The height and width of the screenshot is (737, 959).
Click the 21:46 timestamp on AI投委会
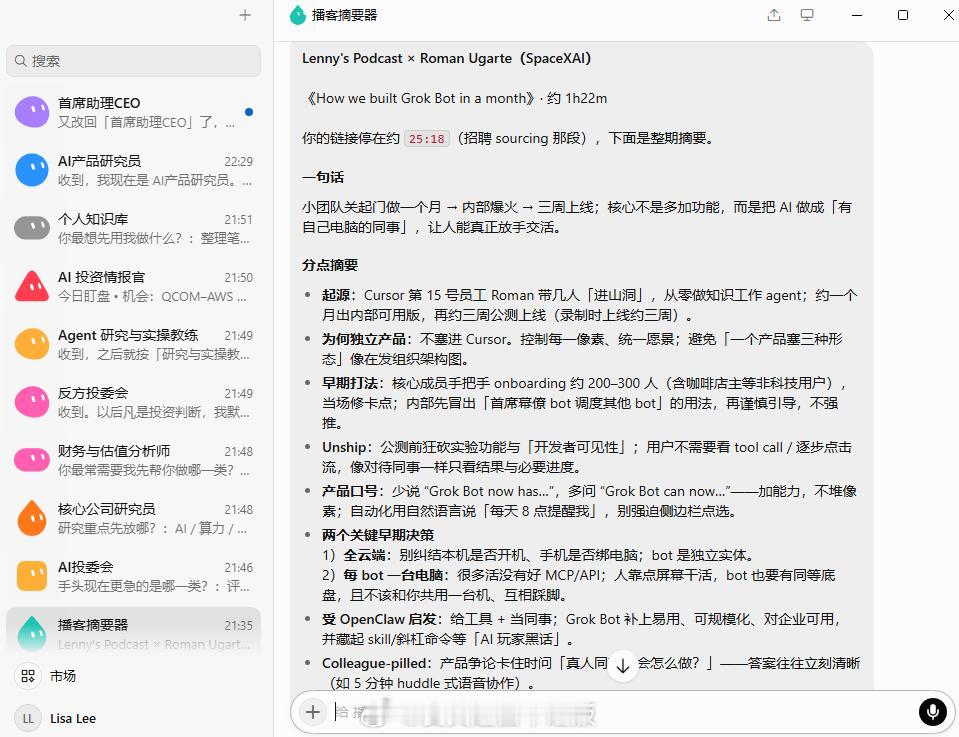(x=239, y=568)
